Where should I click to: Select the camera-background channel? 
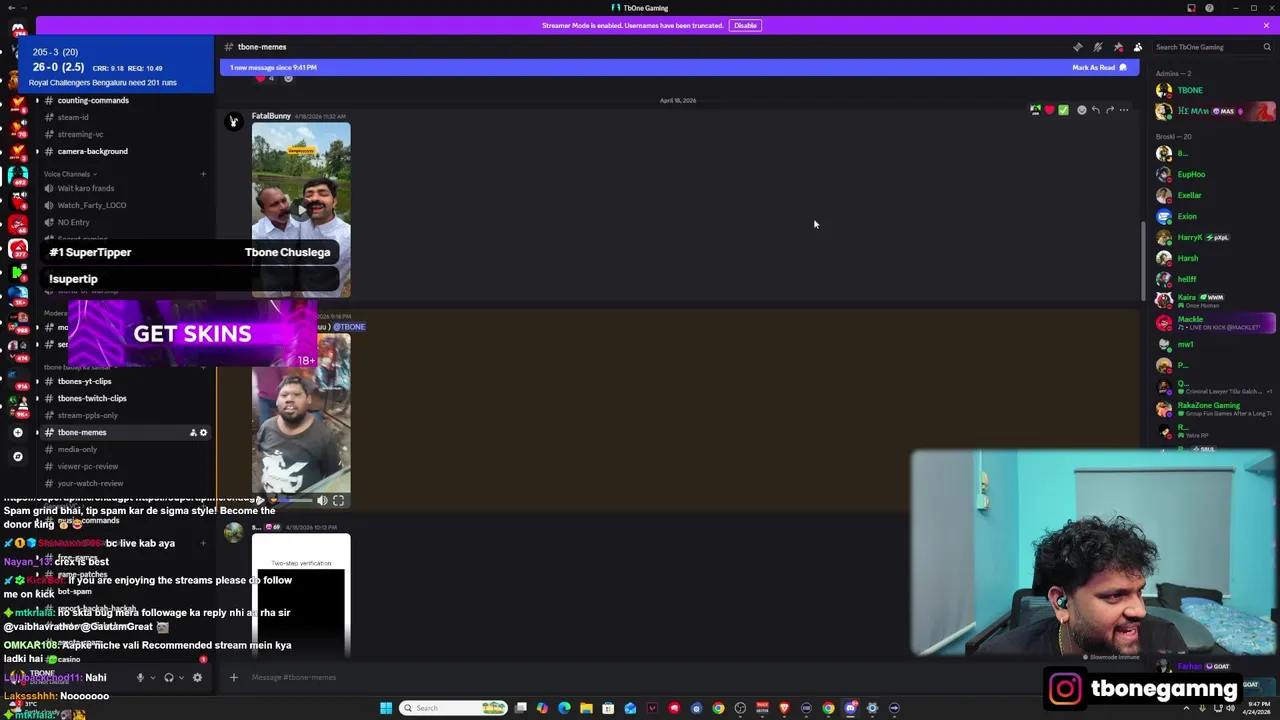(x=92, y=151)
